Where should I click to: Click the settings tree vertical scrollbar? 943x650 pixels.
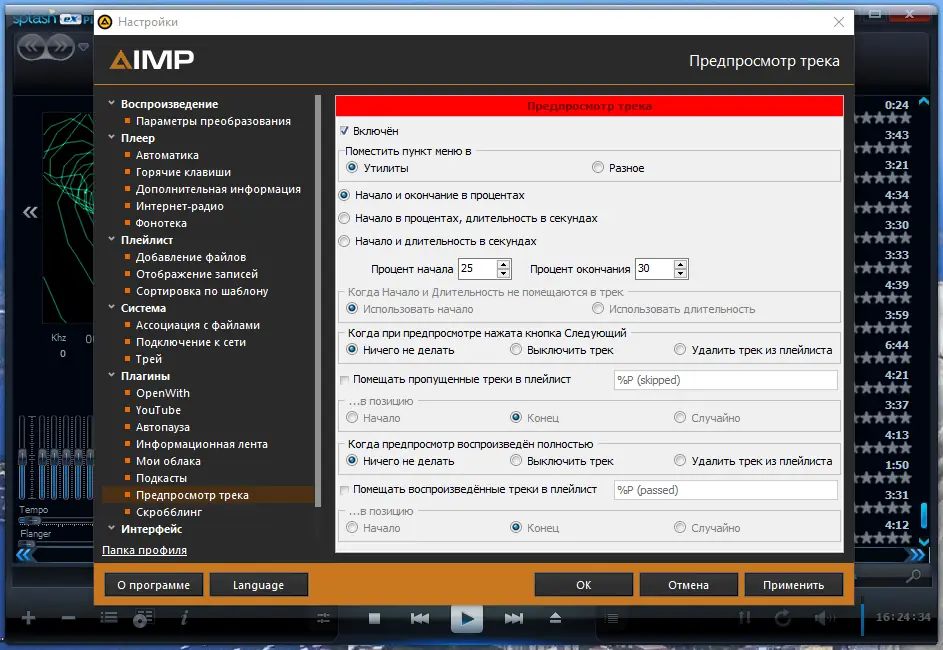pyautogui.click(x=318, y=301)
